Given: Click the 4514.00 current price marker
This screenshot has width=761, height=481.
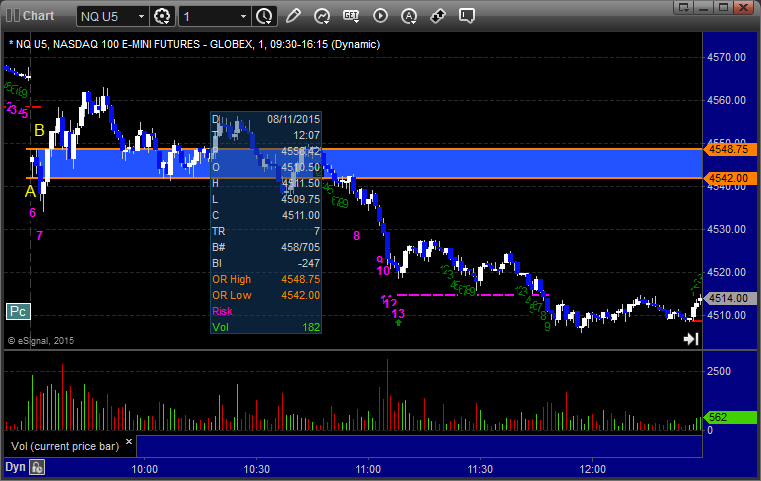Looking at the screenshot, I should click(729, 298).
